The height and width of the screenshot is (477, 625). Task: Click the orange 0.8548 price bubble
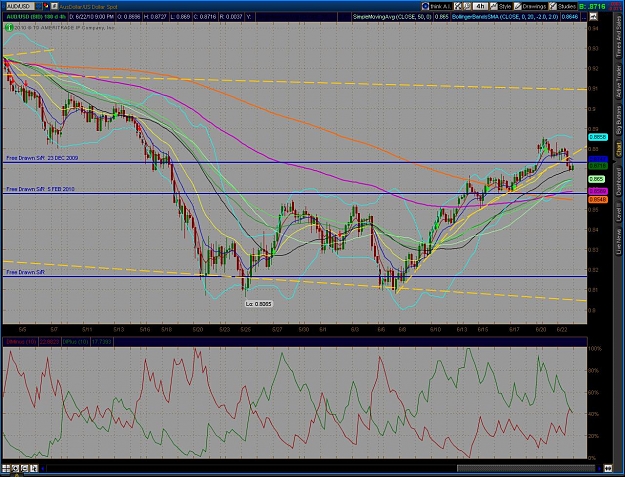pos(598,199)
